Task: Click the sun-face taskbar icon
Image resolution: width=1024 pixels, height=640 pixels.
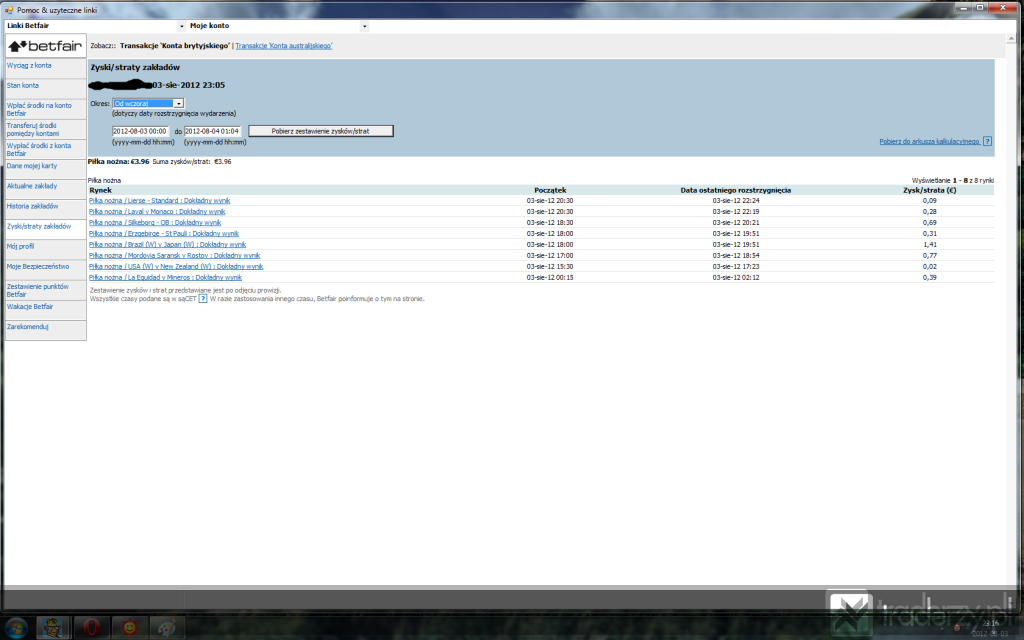Action: [x=129, y=628]
